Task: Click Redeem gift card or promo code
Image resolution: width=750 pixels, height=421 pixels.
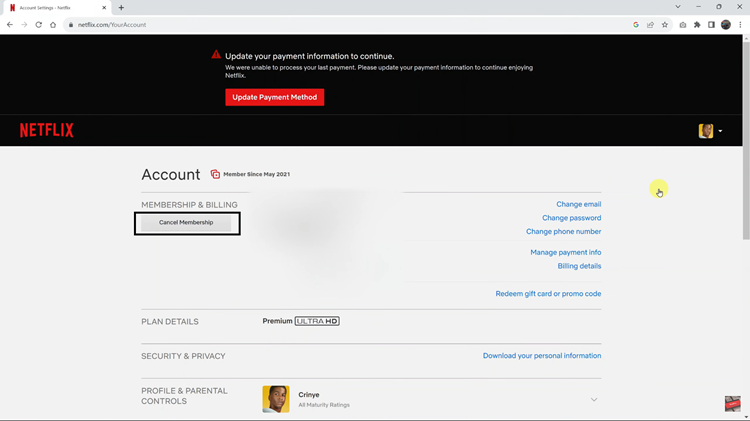Action: coord(548,294)
